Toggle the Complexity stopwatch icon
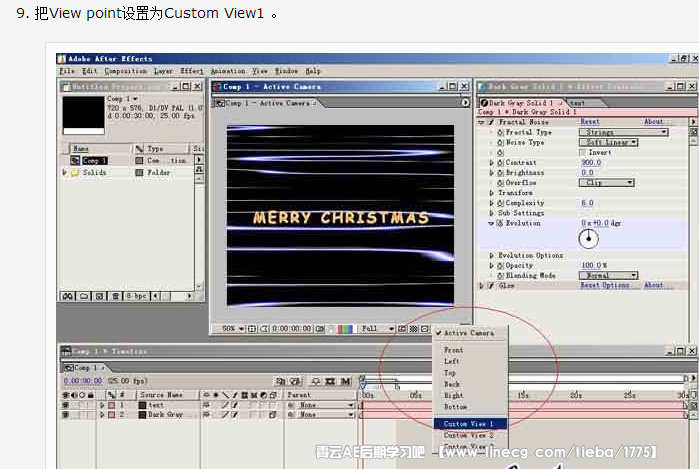The width and height of the screenshot is (699, 469). click(500, 203)
